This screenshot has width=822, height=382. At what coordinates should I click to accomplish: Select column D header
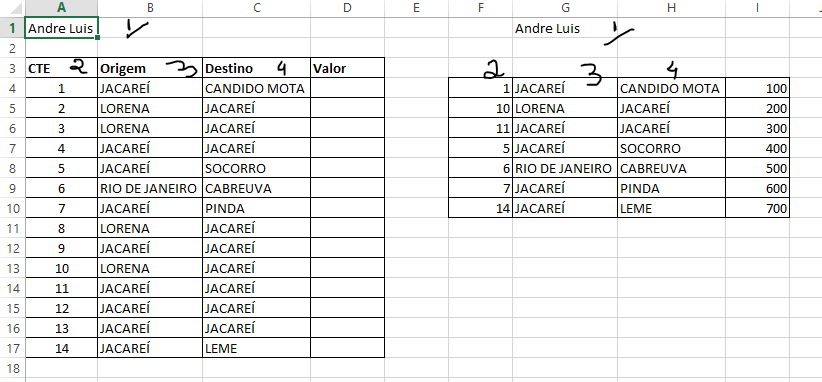tap(347, 7)
